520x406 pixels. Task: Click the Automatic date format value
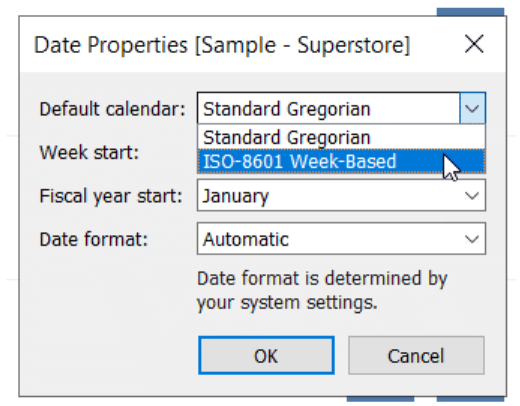point(246,239)
